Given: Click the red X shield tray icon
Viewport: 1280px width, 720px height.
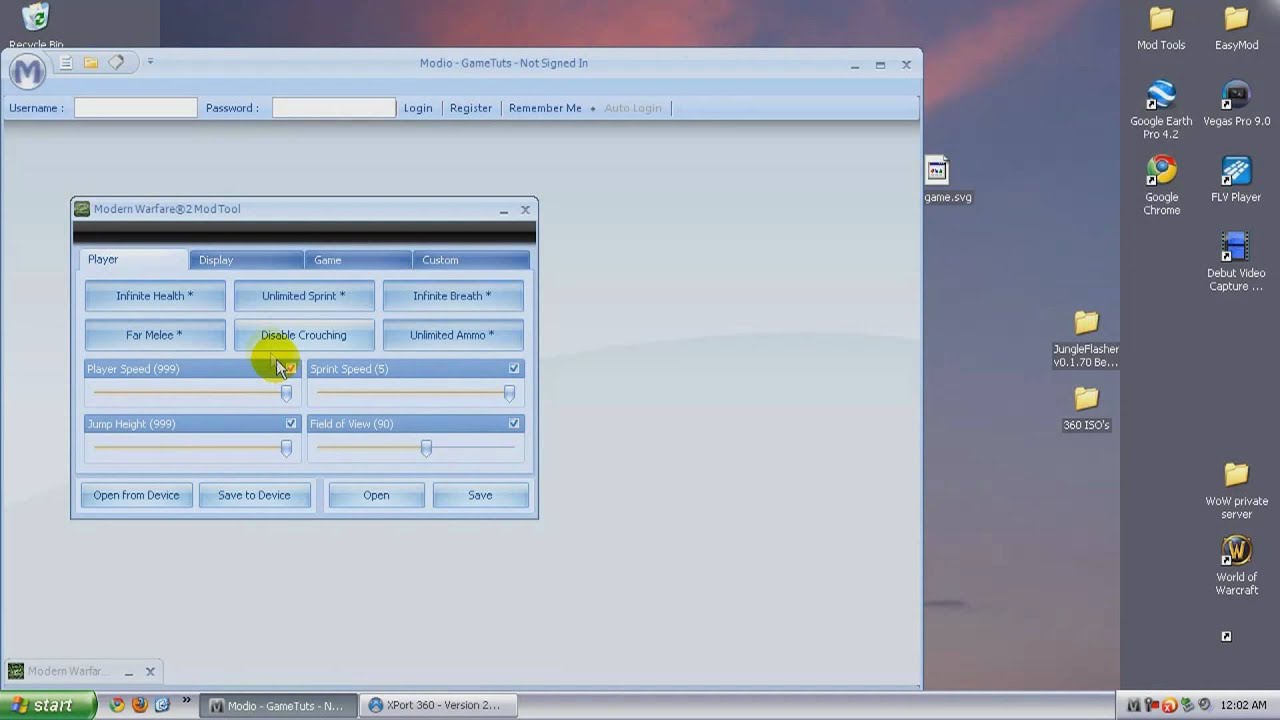Looking at the screenshot, I should (x=1169, y=705).
